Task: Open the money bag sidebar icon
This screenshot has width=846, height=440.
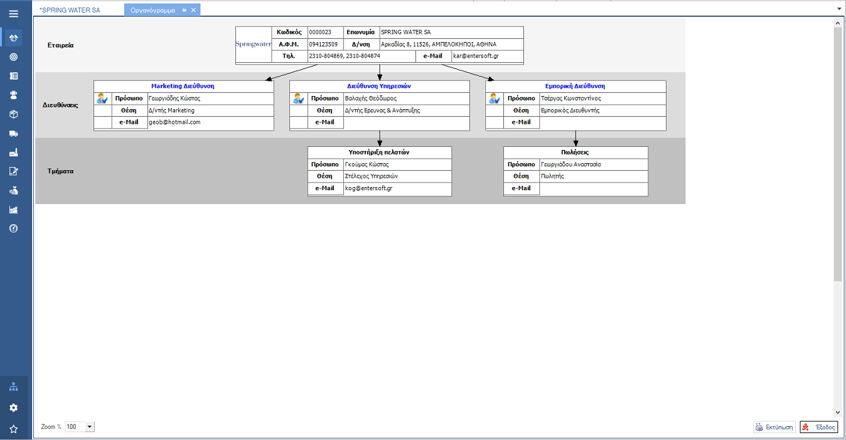Action: pos(13,190)
